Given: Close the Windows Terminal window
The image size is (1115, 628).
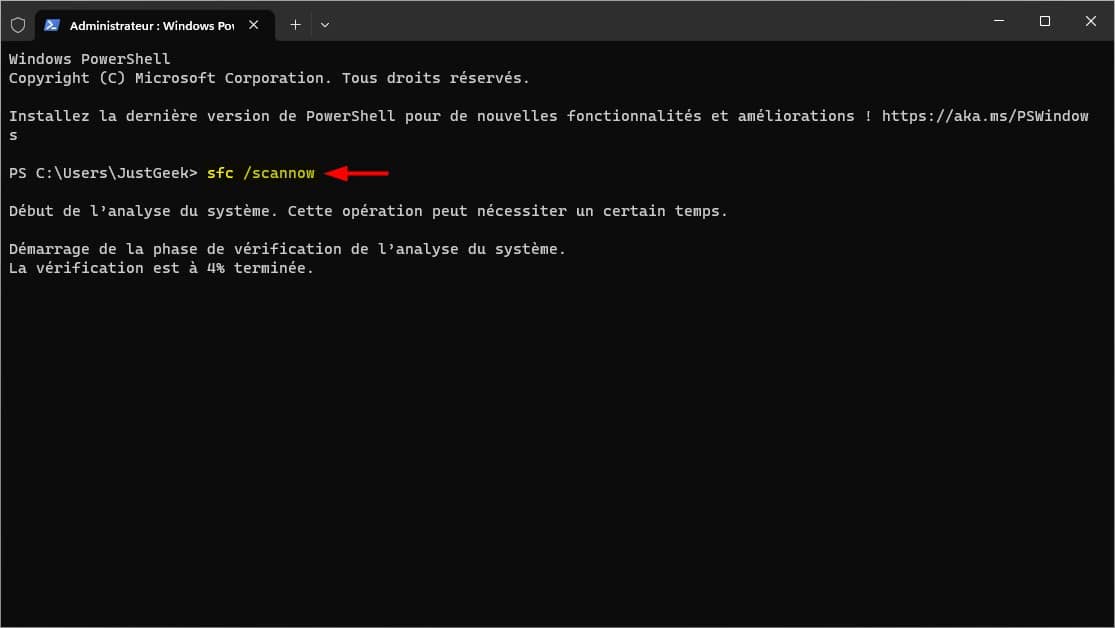Looking at the screenshot, I should click(1091, 21).
